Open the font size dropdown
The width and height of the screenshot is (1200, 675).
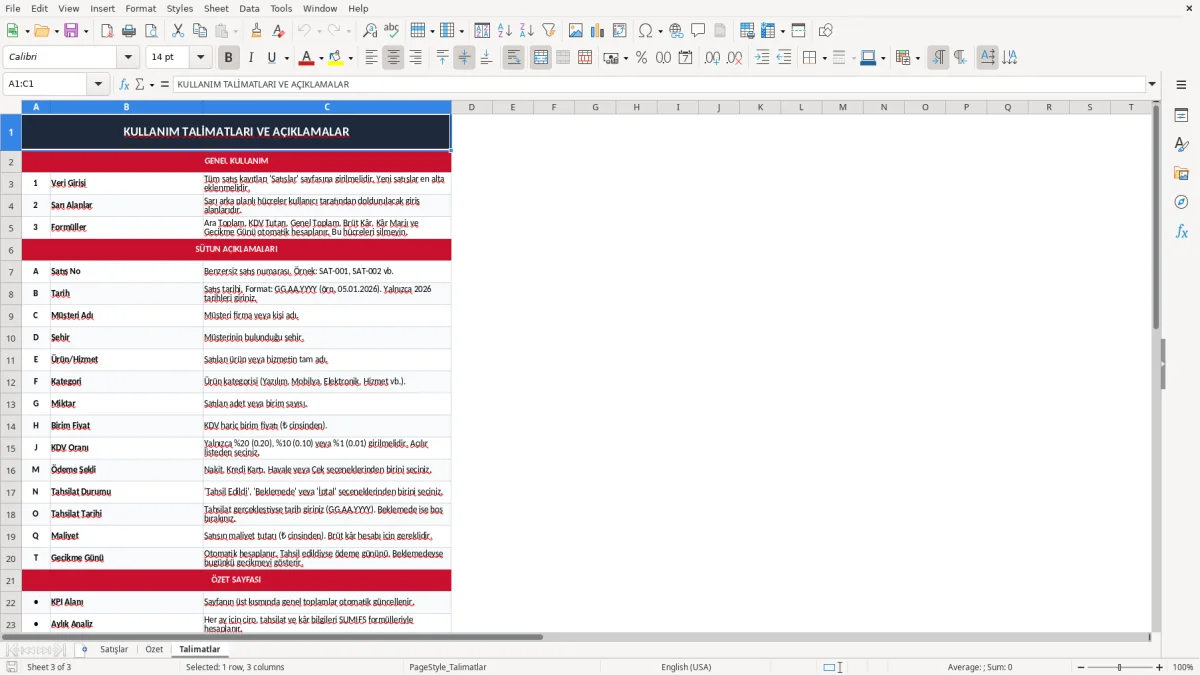pyautogui.click(x=200, y=58)
